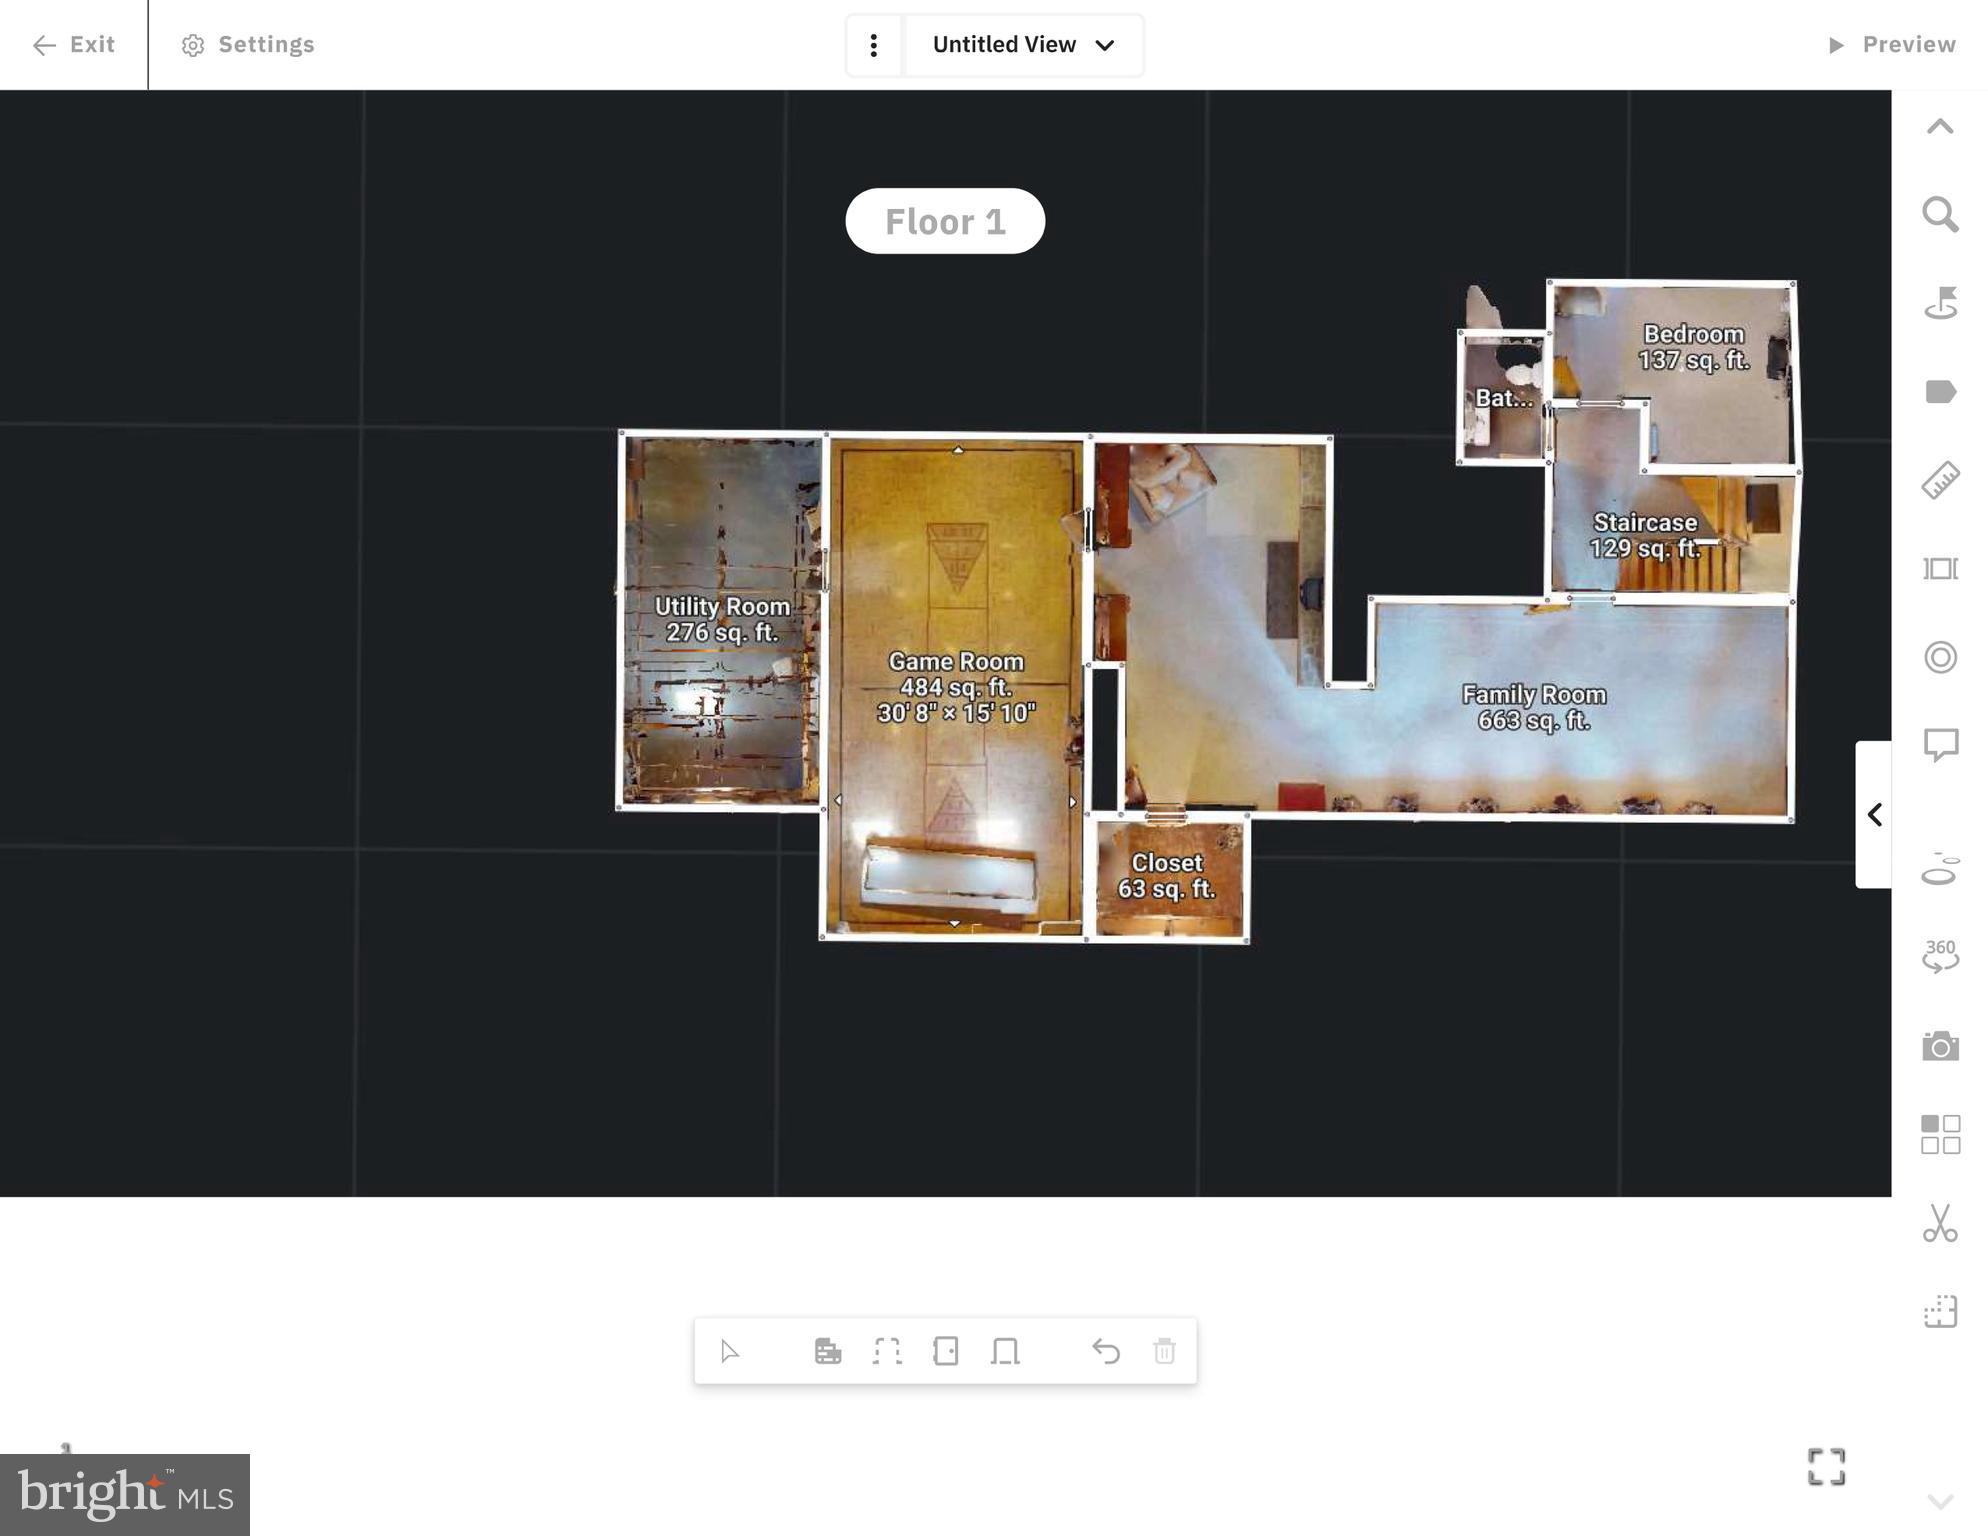Open the camera photo capture tool
Image resolution: width=1988 pixels, height=1536 pixels.
(1940, 1047)
